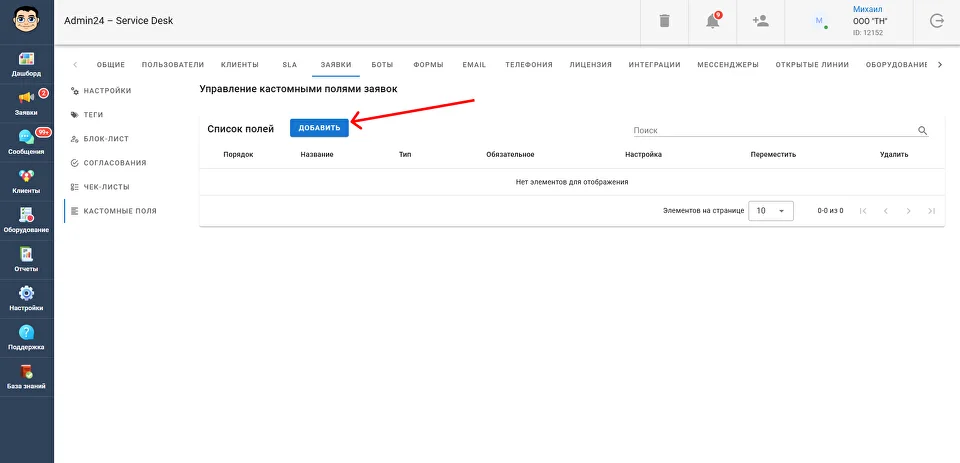Click the Admin24 – Service Desk title

pyautogui.click(x=119, y=21)
